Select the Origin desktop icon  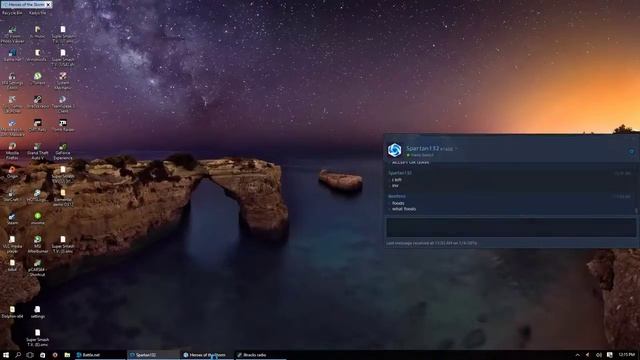[12, 172]
